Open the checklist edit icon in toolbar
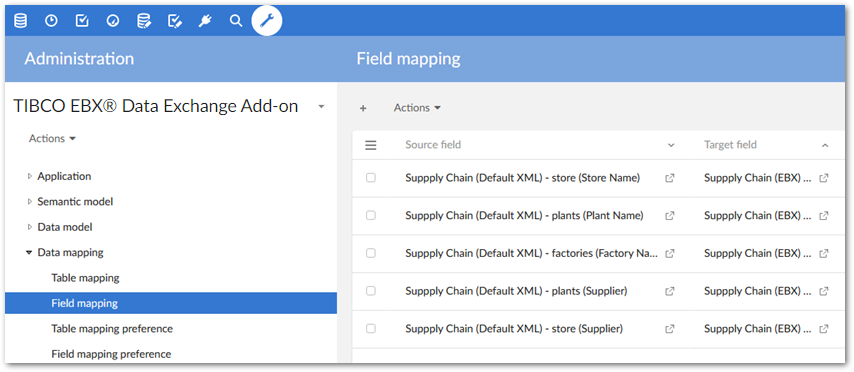Screen dimensions: 854x372 click(174, 21)
